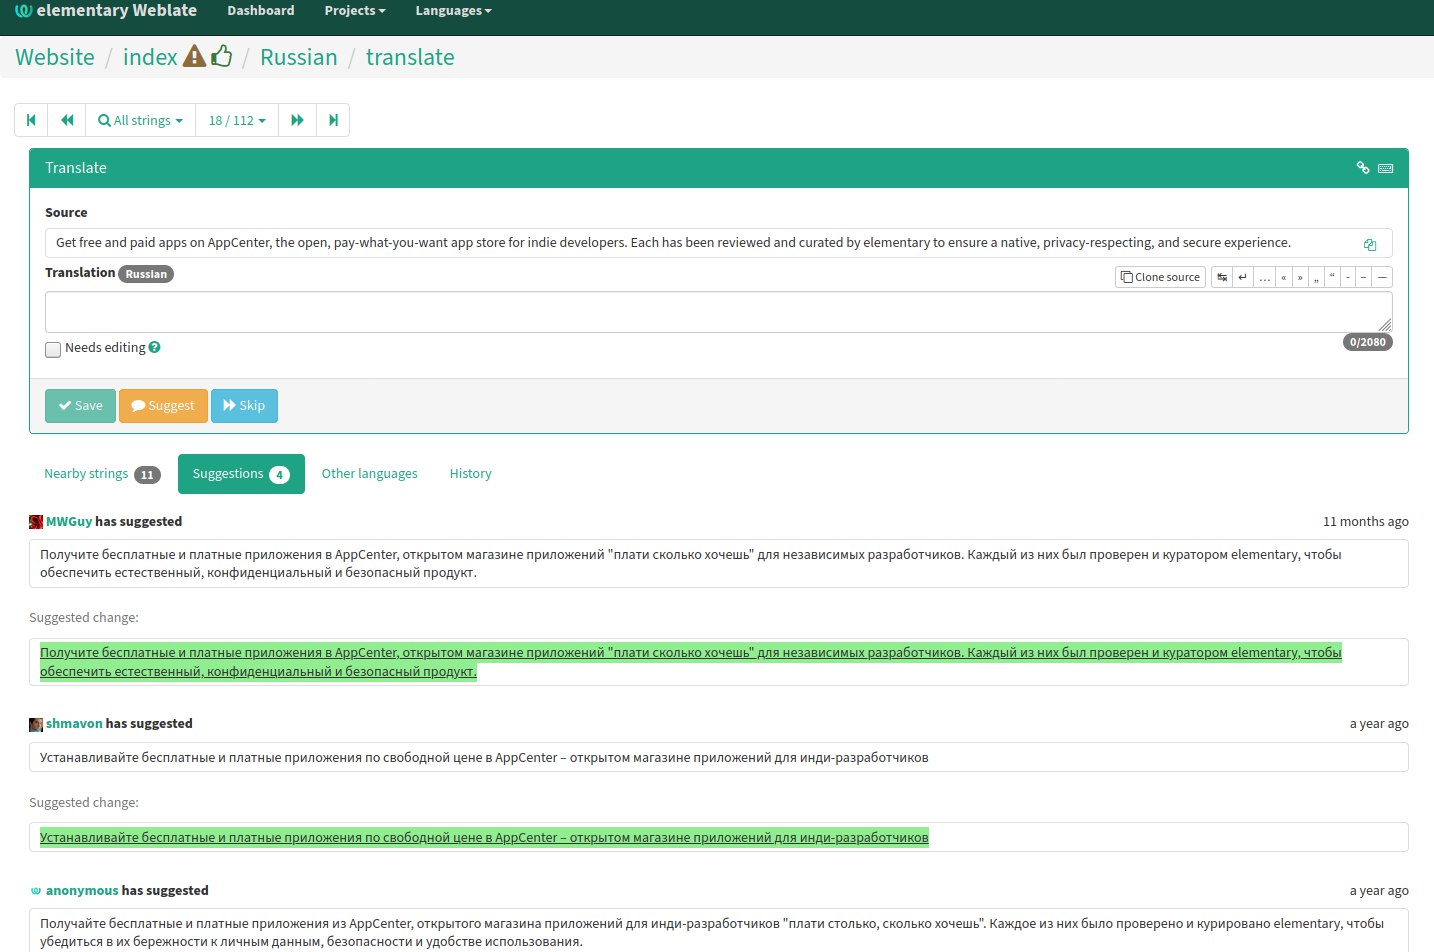The height and width of the screenshot is (952, 1434).
Task: Click the Clone source button
Action: (1160, 277)
